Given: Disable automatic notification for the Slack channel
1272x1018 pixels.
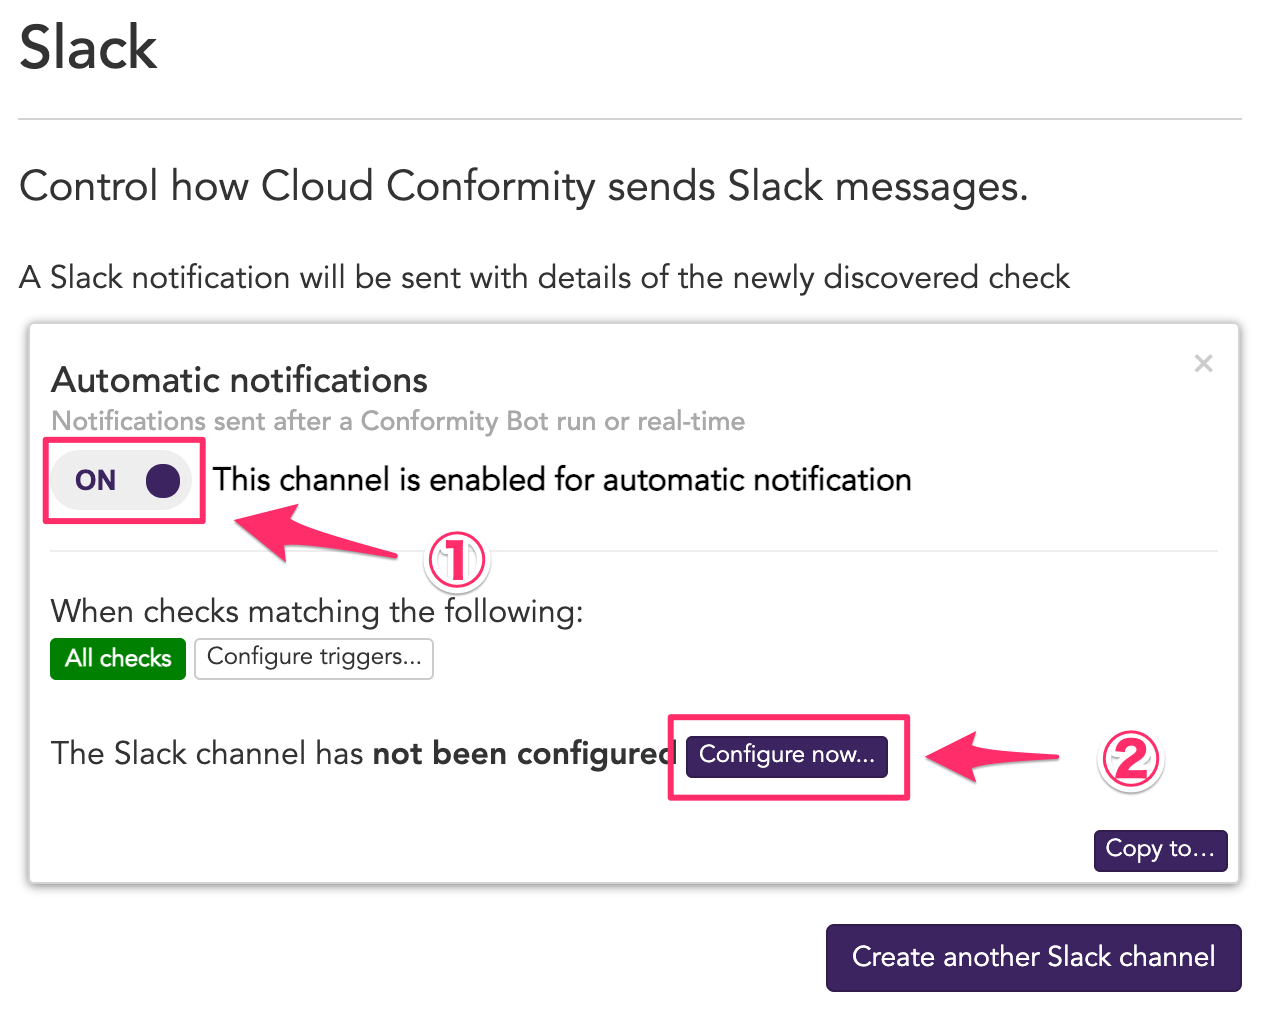Looking at the screenshot, I should (x=122, y=480).
